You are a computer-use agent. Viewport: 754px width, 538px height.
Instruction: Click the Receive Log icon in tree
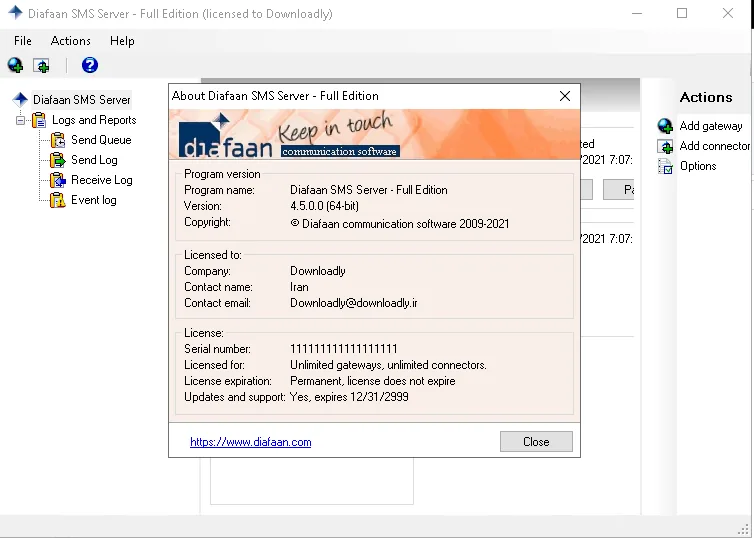click(58, 180)
